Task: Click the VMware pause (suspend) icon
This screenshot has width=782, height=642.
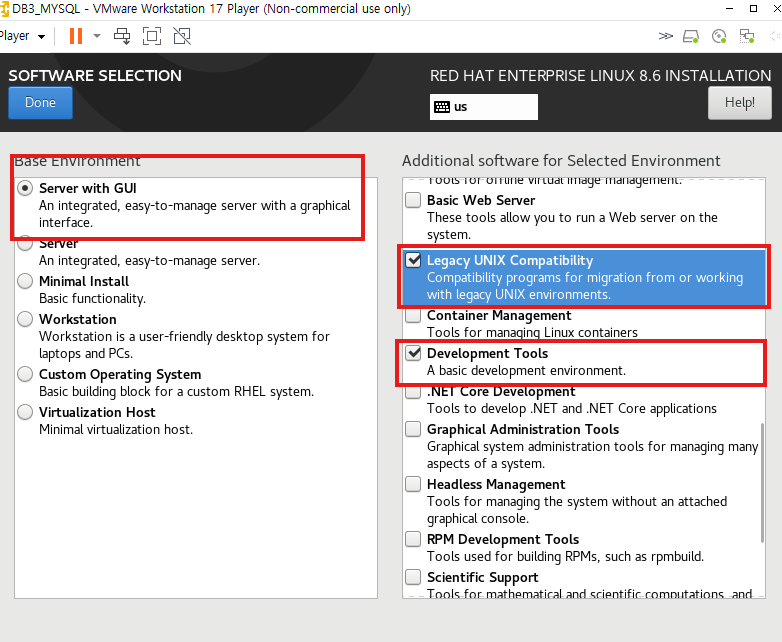Action: (76, 36)
